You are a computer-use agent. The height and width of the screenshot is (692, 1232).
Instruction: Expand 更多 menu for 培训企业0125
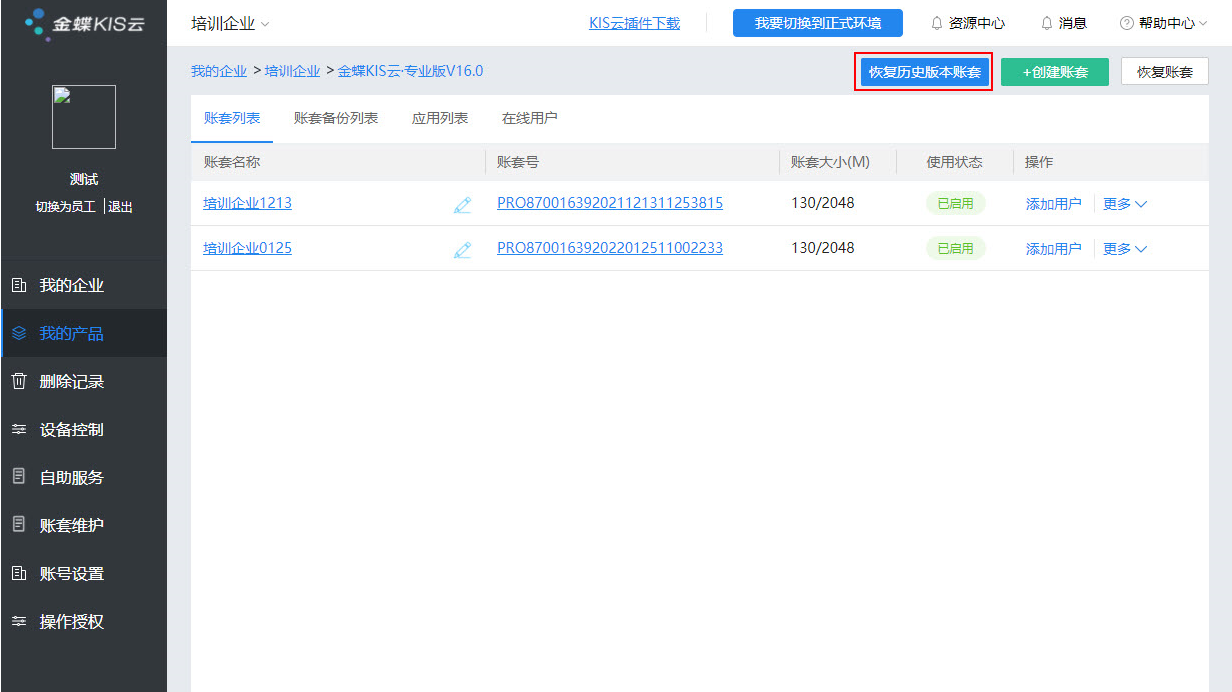[1125, 249]
